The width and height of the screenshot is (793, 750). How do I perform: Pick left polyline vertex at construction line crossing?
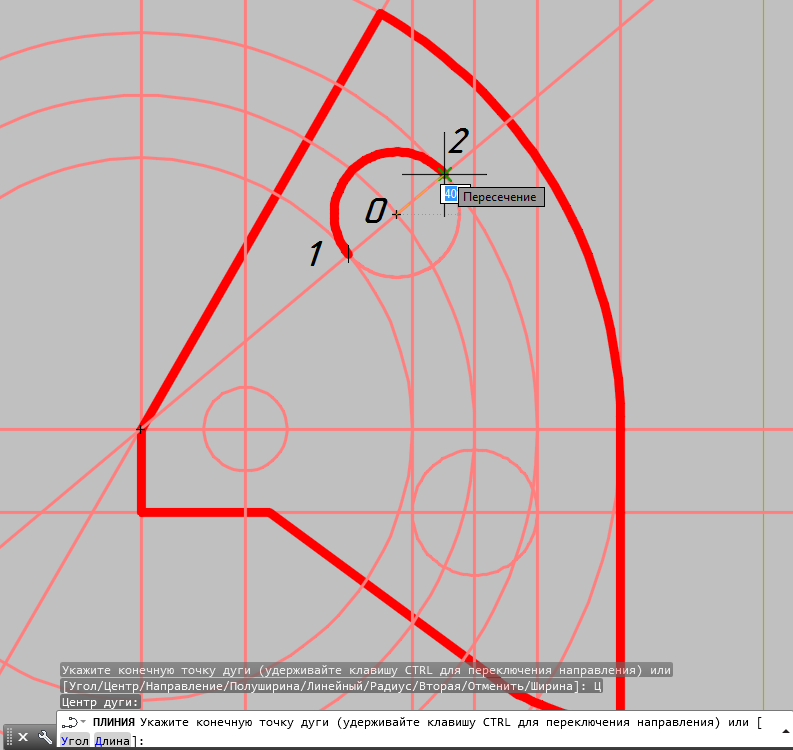pos(141,429)
